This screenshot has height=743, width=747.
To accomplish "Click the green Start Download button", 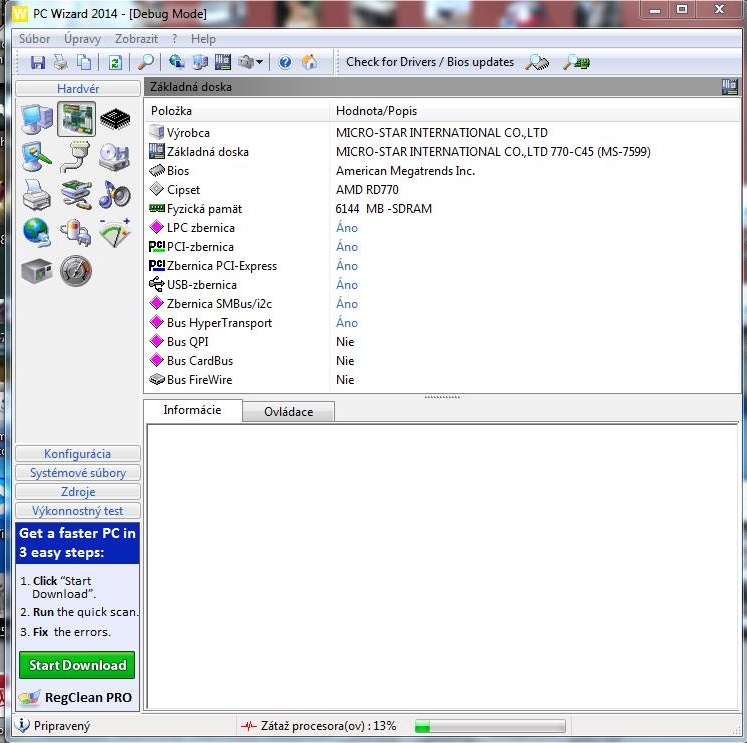I will coord(77,665).
